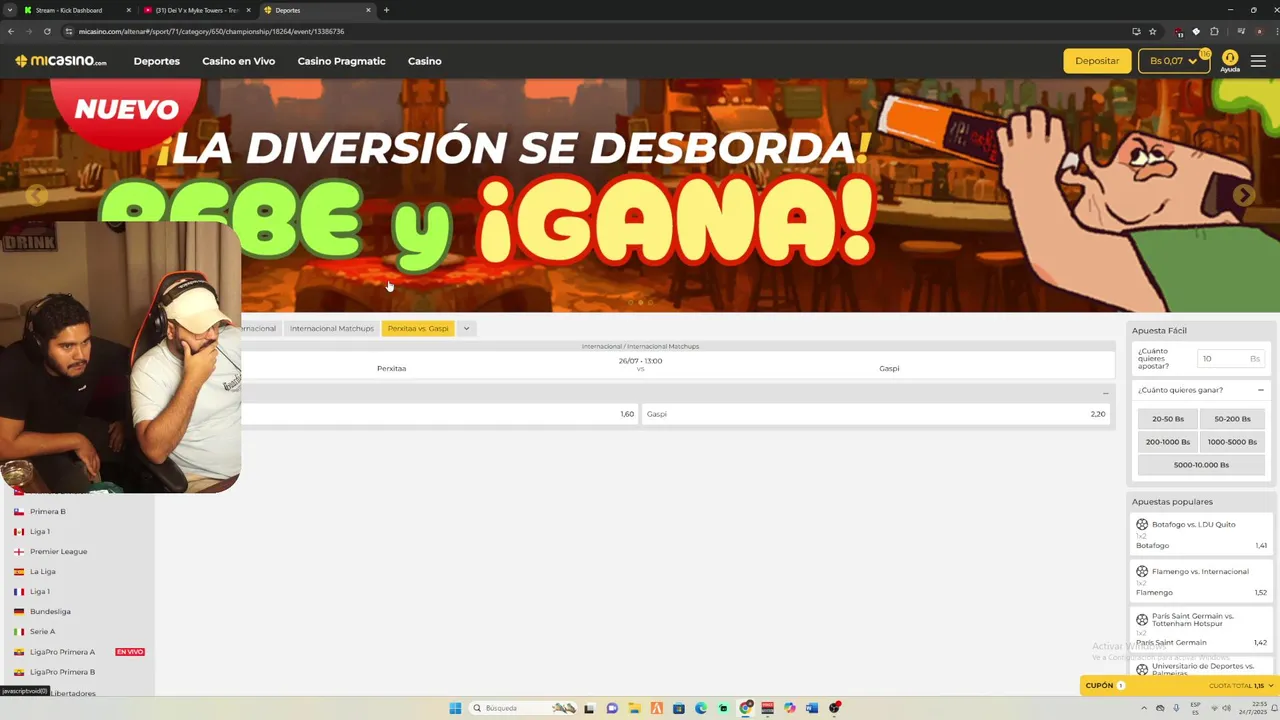Open Casino en Vivo section
The image size is (1280, 720).
click(238, 61)
